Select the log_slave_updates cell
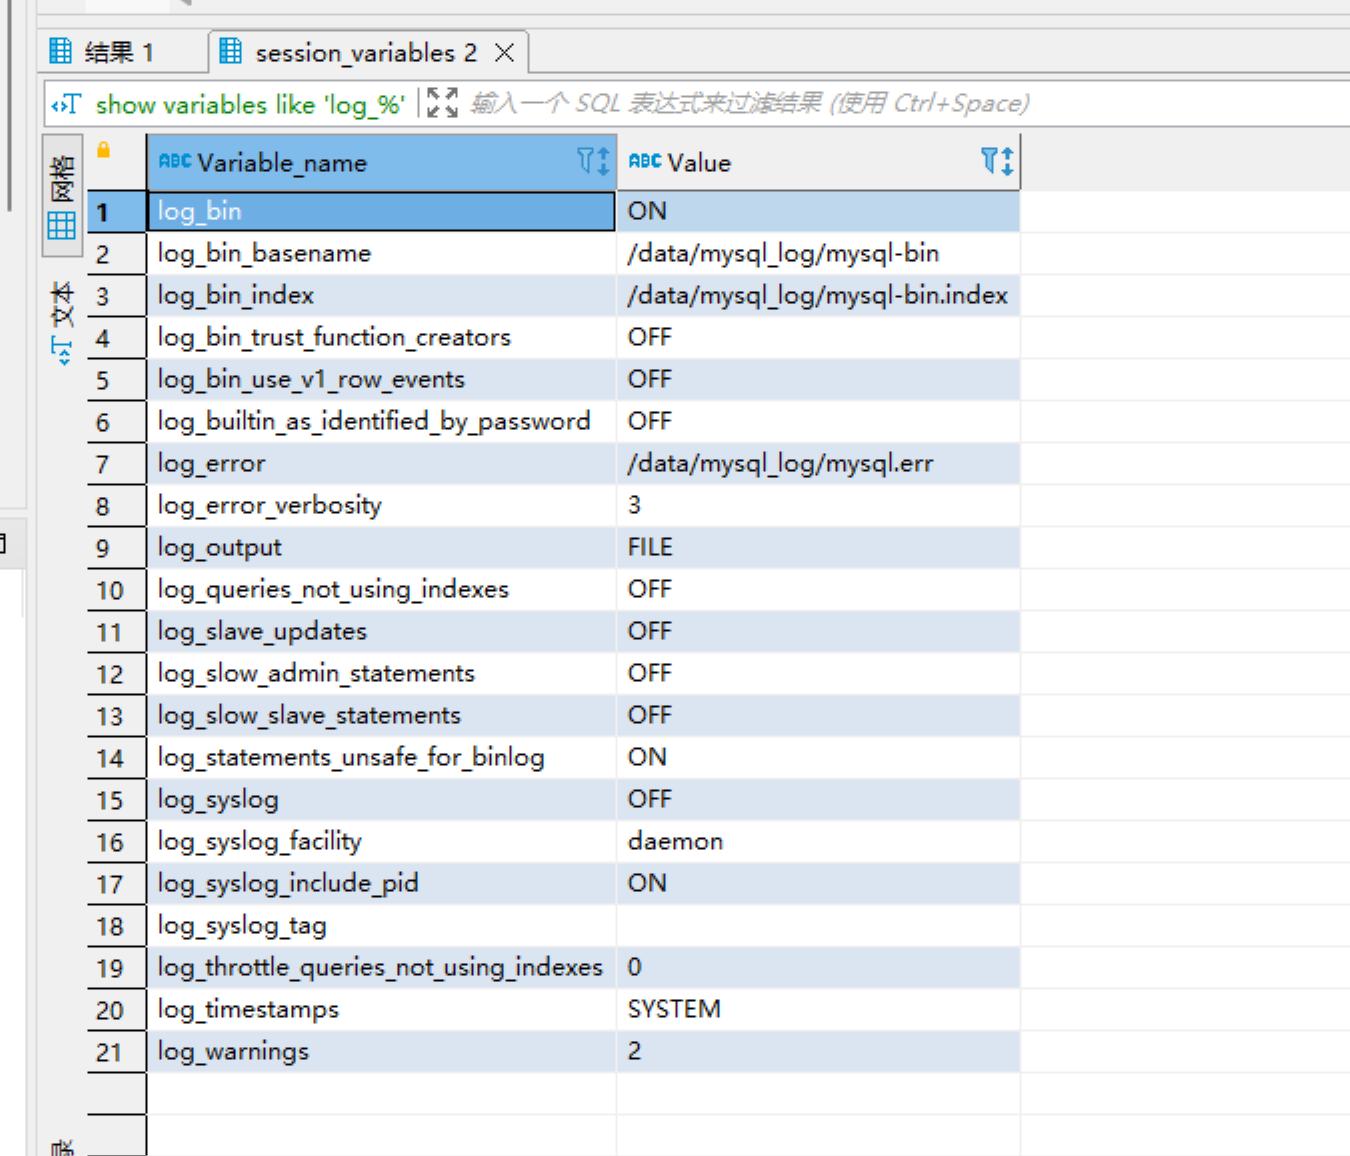1350x1156 pixels. 381,631
